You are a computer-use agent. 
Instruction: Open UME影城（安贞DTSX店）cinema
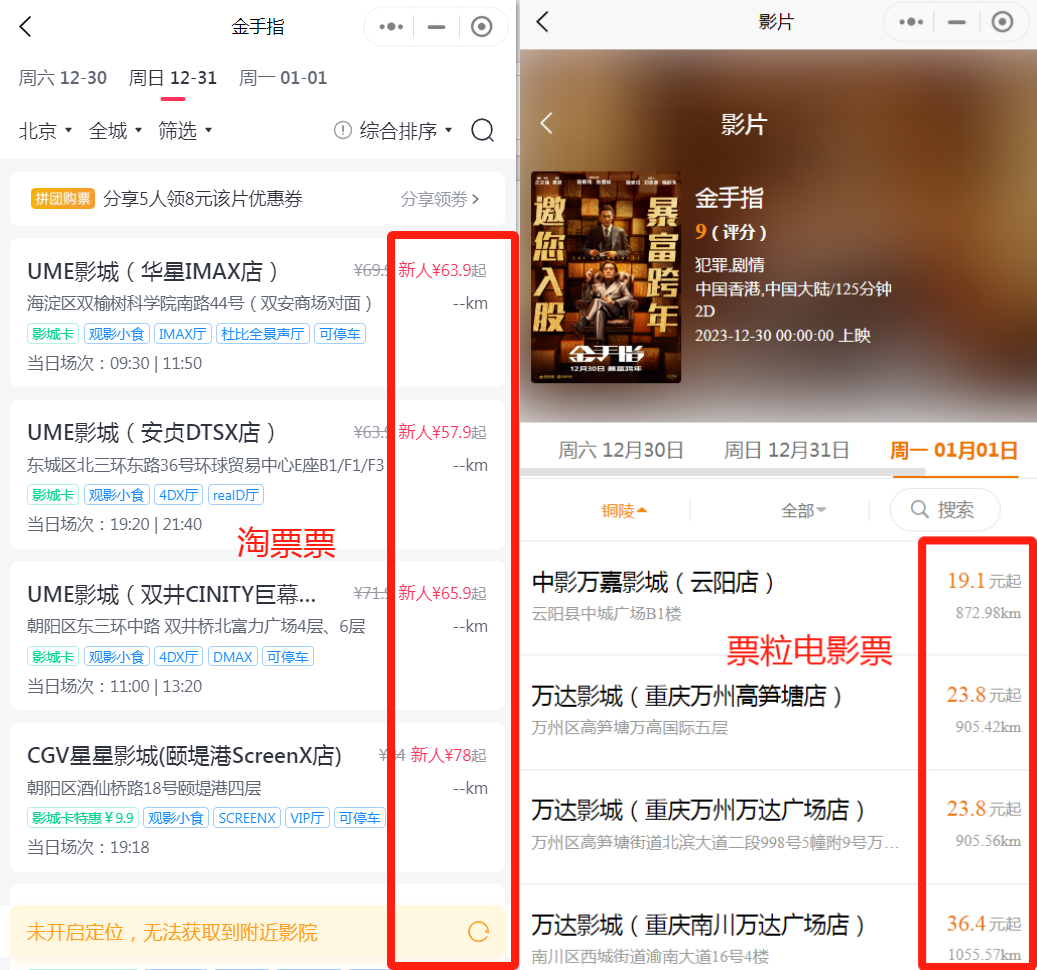click(x=257, y=474)
